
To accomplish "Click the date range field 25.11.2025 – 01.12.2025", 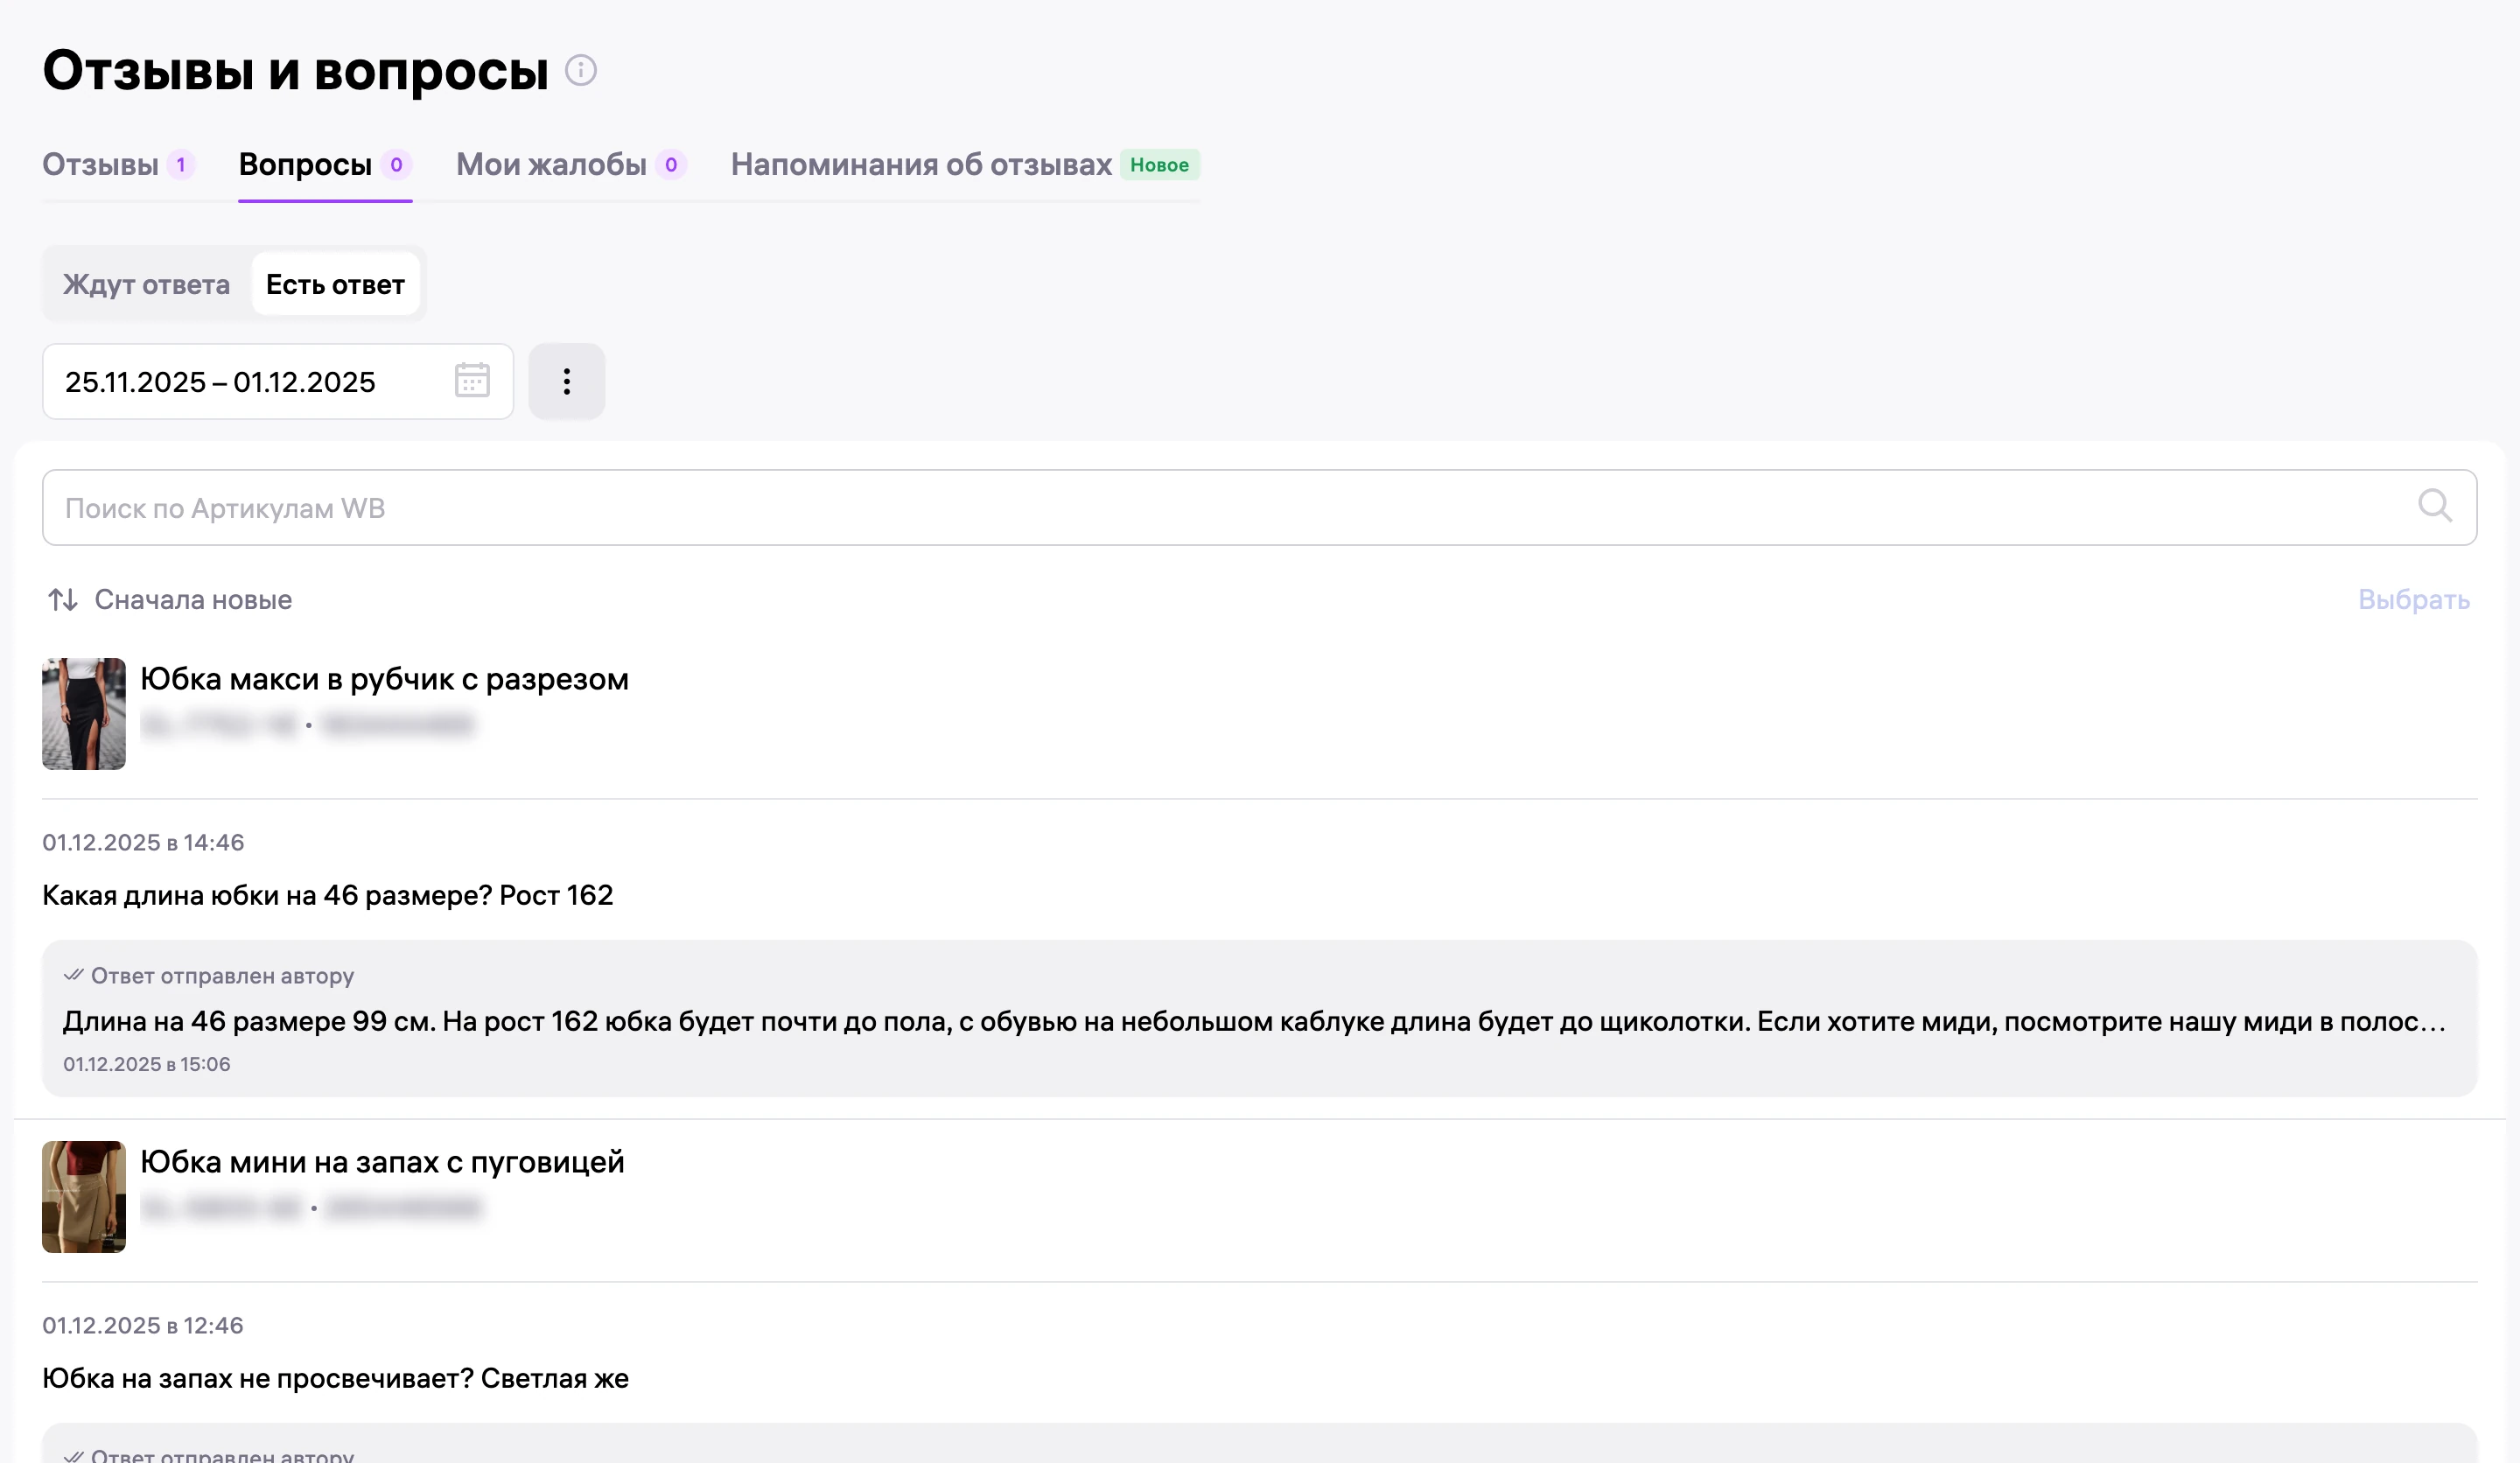I will 278,381.
